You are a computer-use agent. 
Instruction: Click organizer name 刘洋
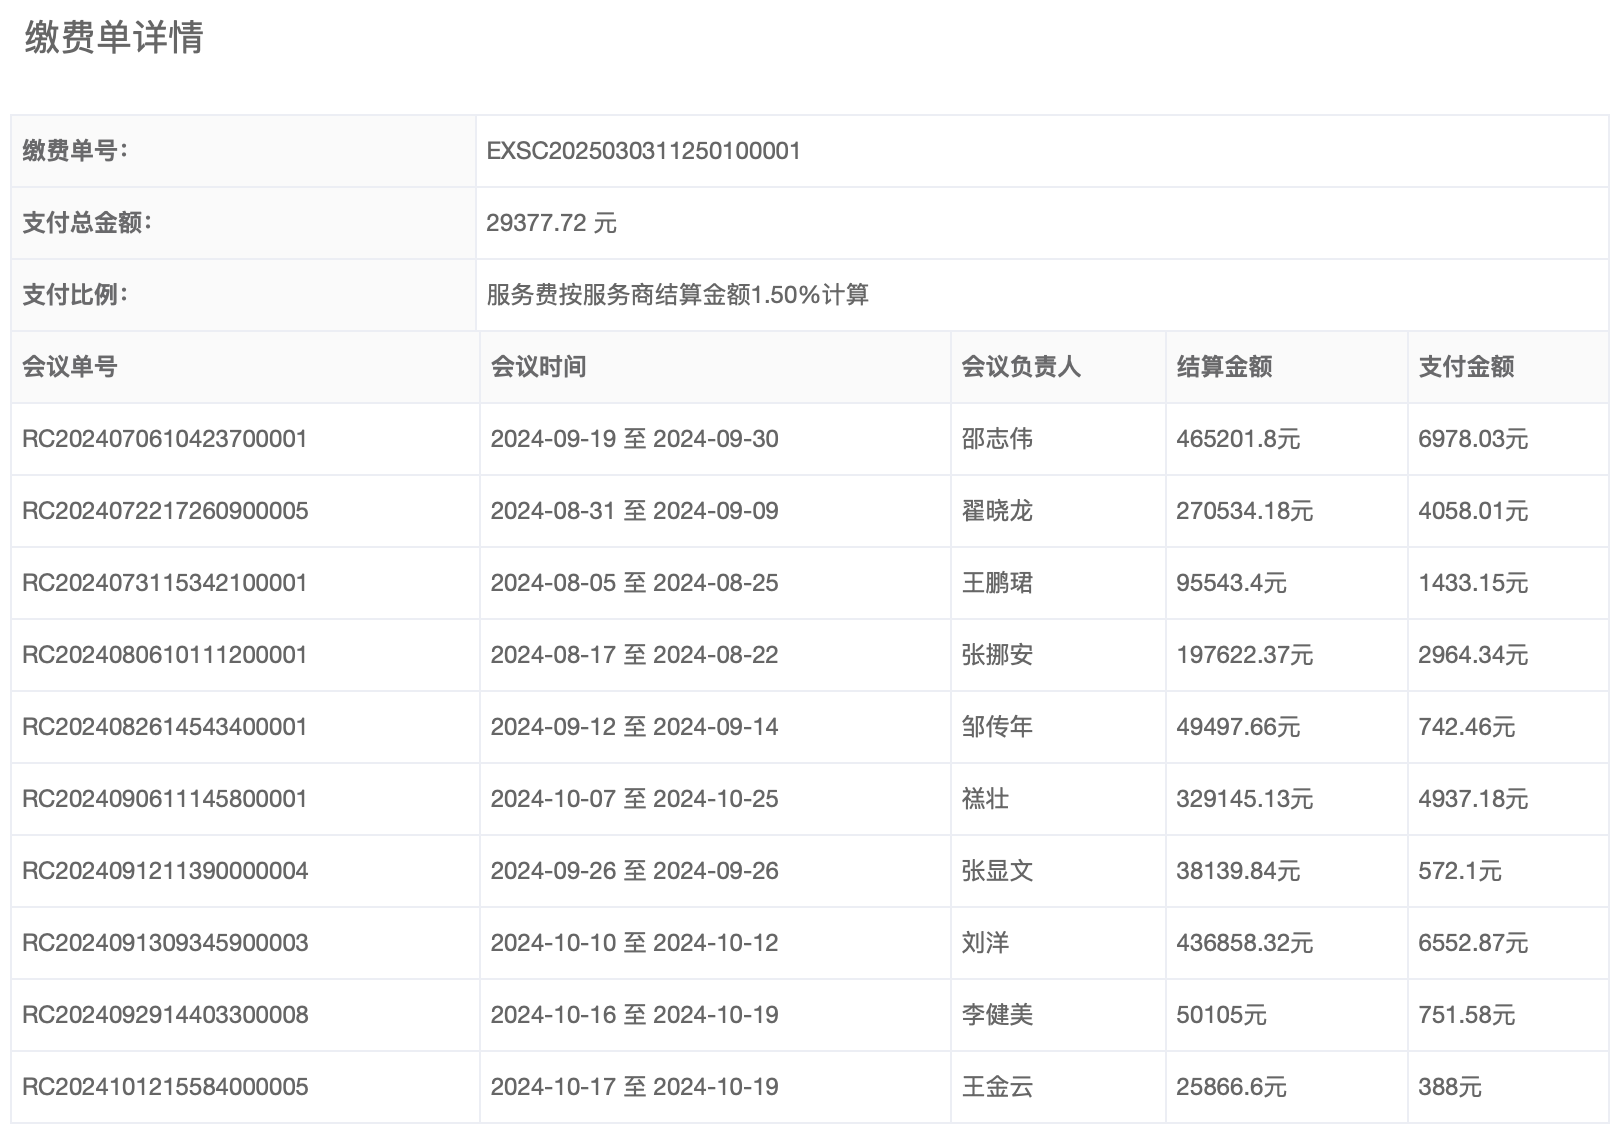(985, 943)
